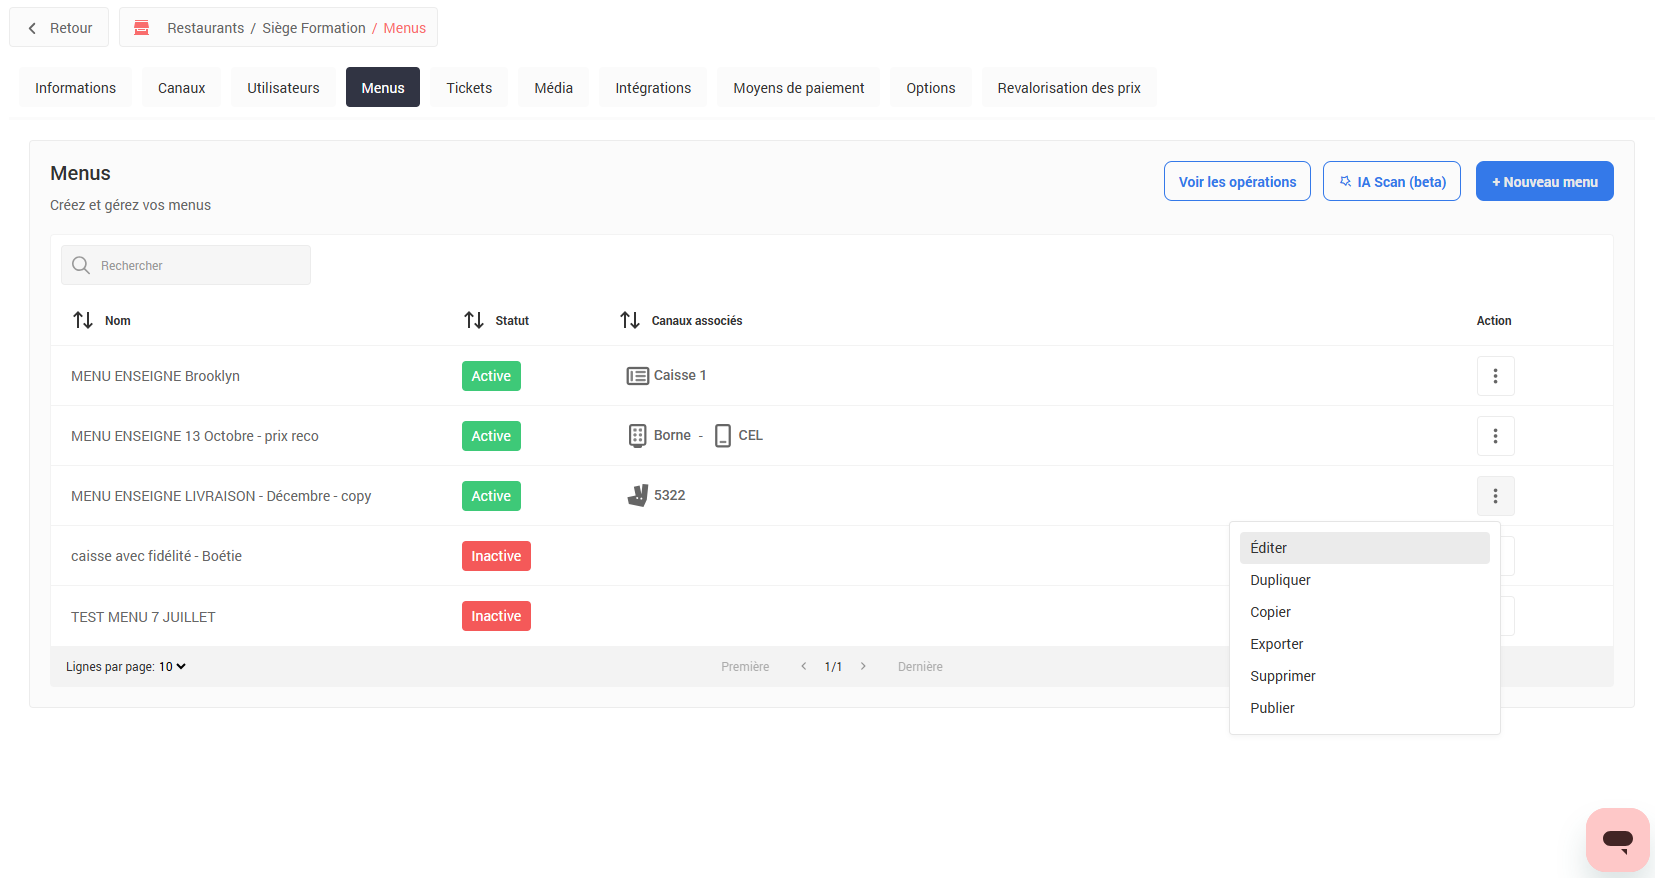
Task: Sort by Canaux associés arrows
Action: [630, 320]
